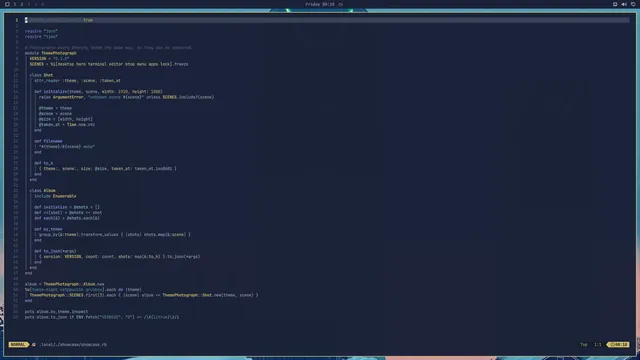Click the @taken_at = Time.now.utc line
The image size is (640, 360).
(x=67, y=124)
